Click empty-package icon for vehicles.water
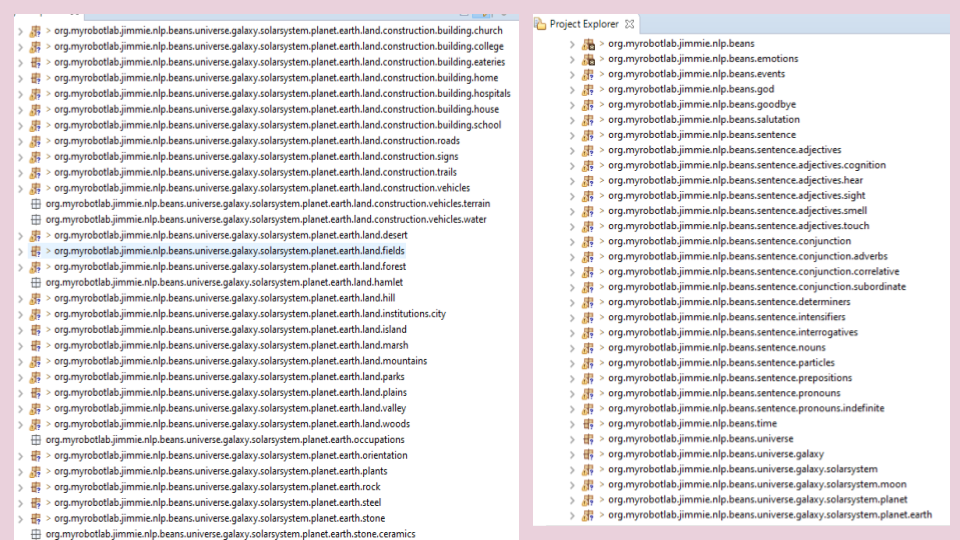960x540 pixels. click(36, 219)
